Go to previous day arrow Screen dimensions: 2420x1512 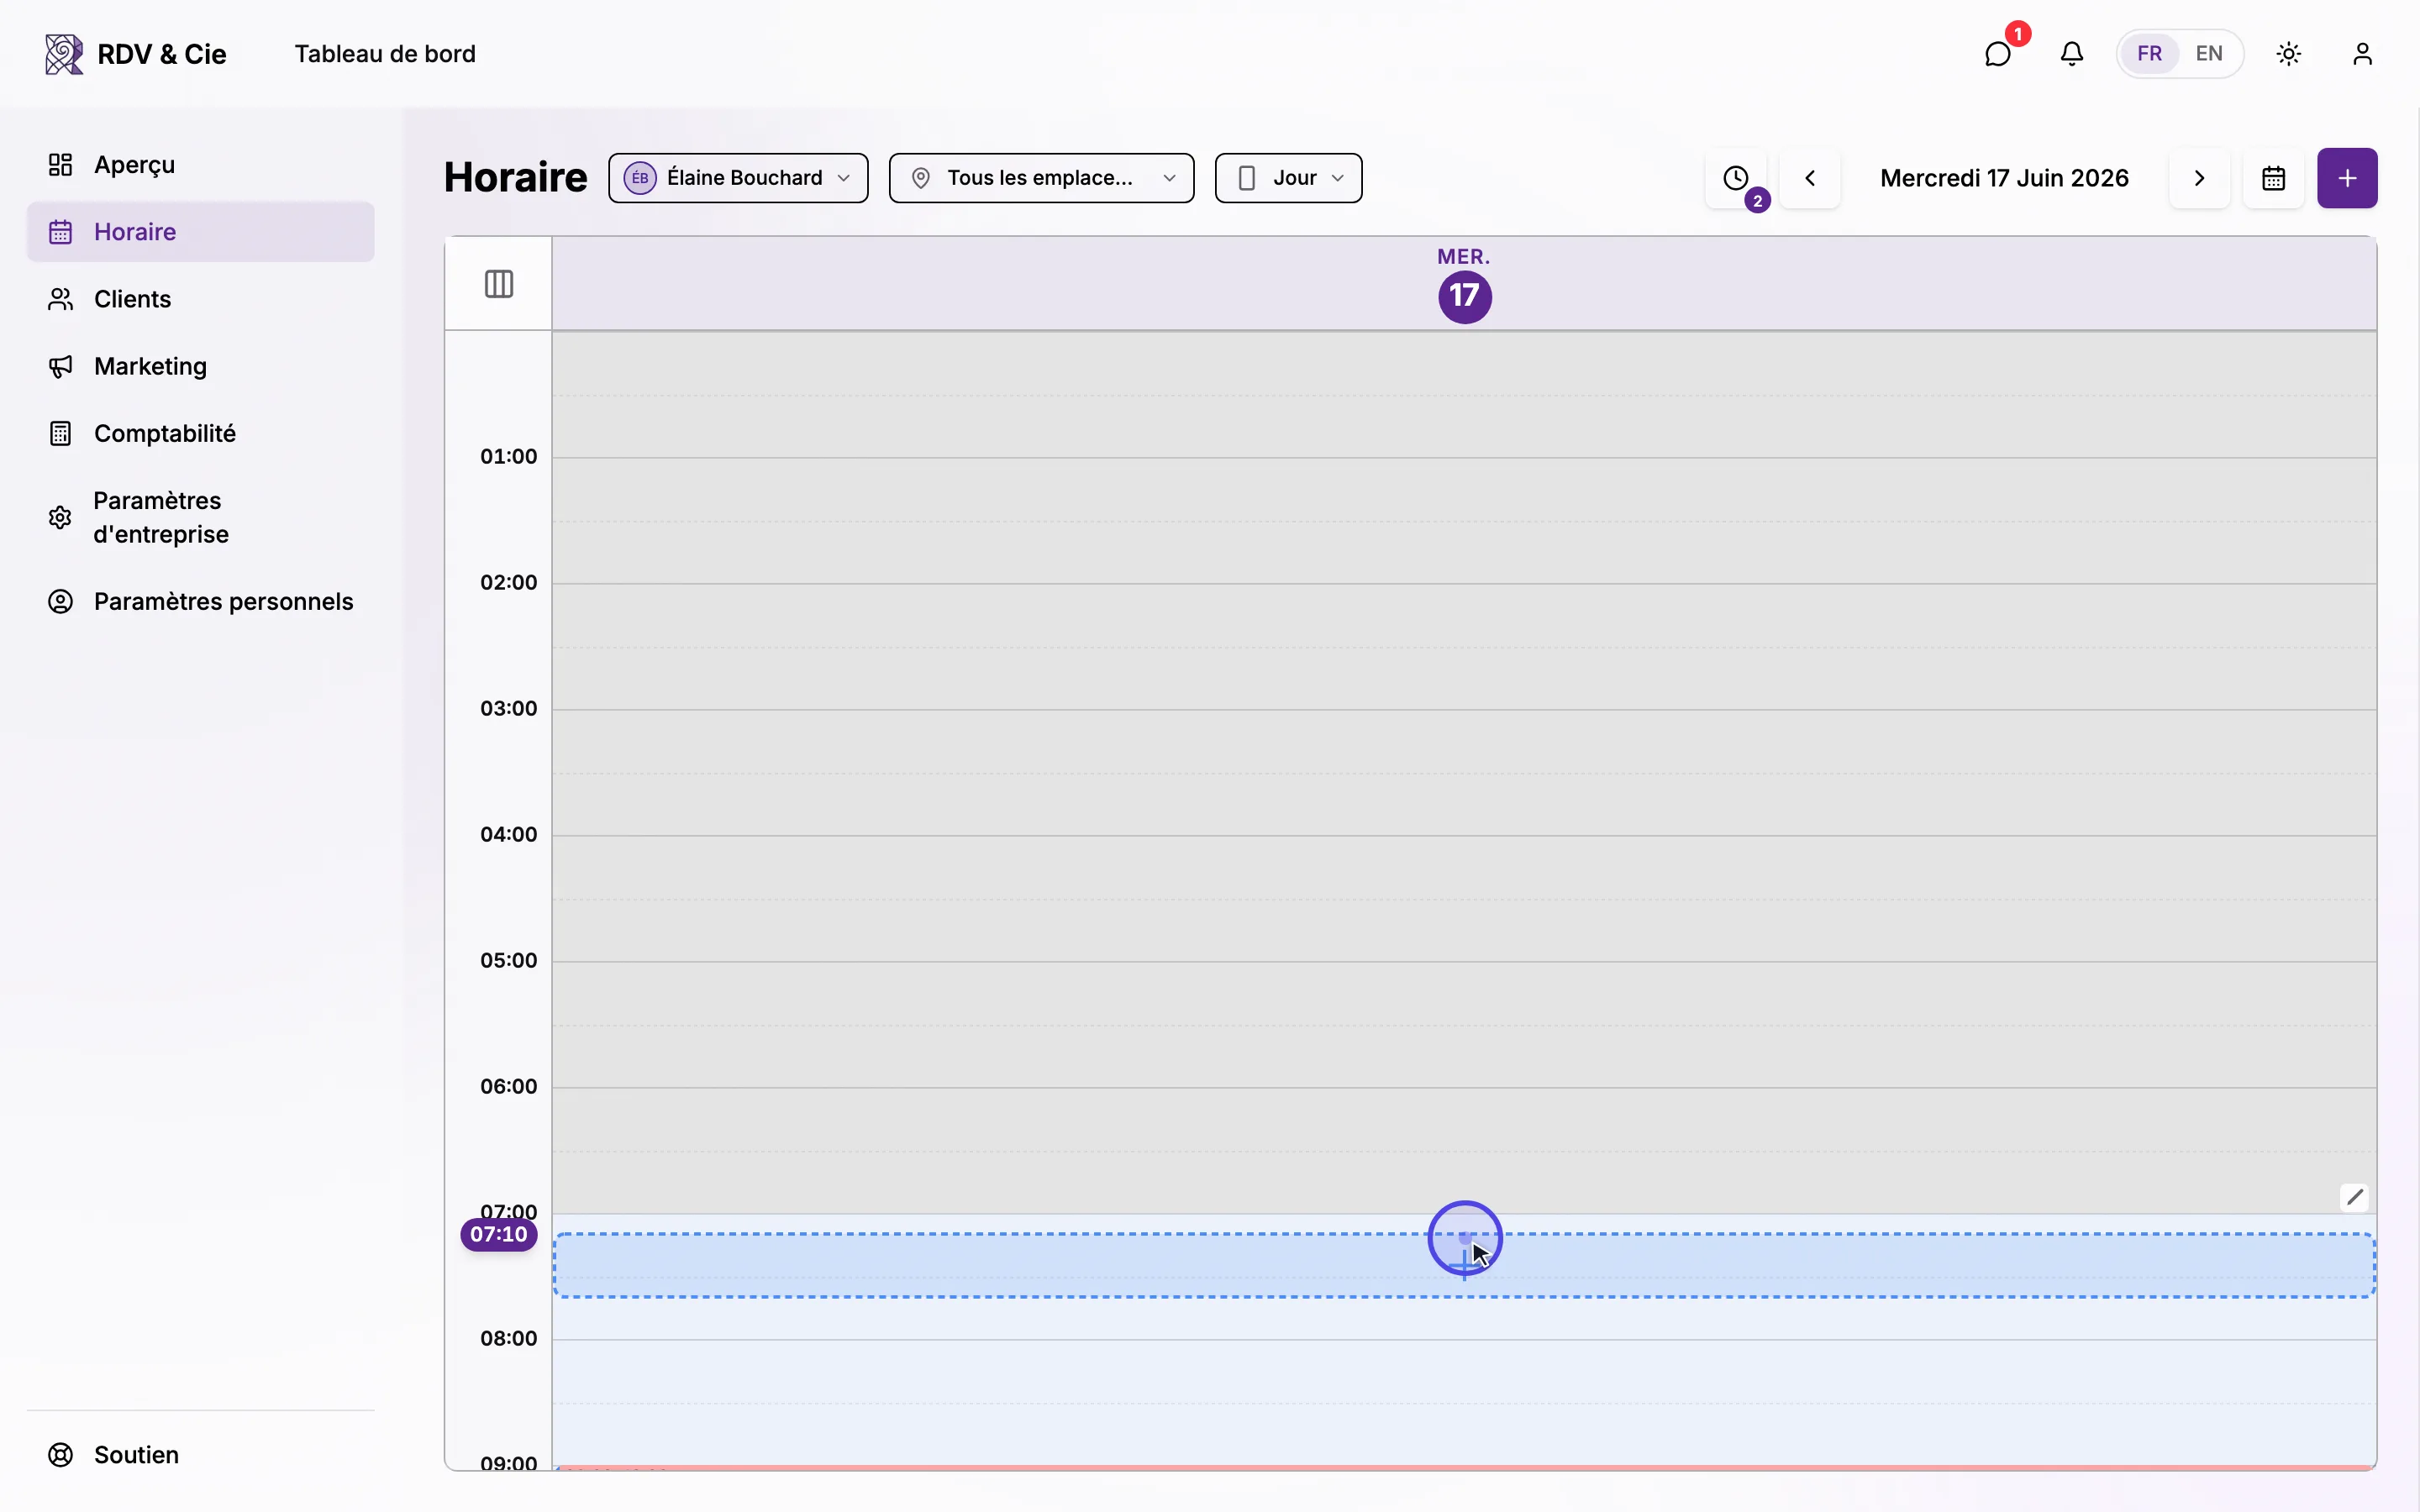click(x=1810, y=178)
